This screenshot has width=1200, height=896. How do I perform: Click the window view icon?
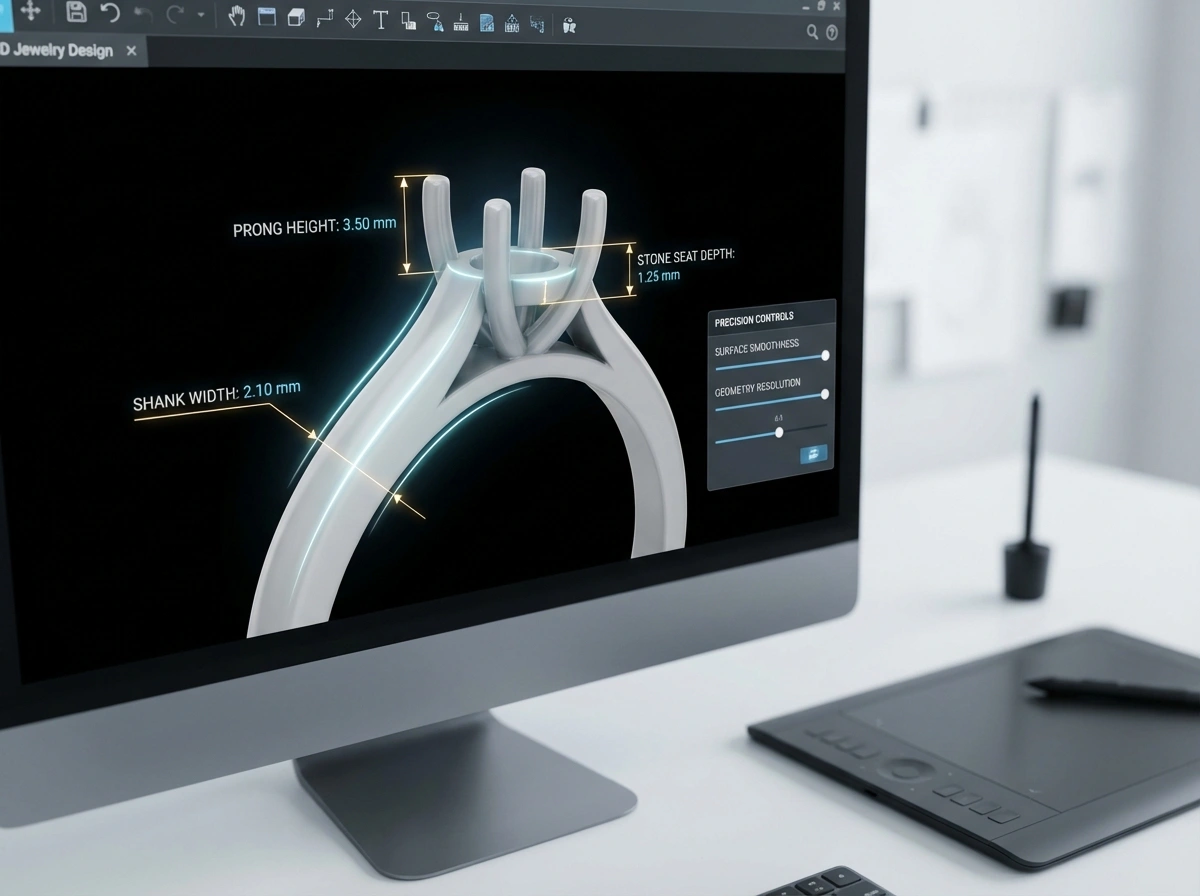point(266,17)
